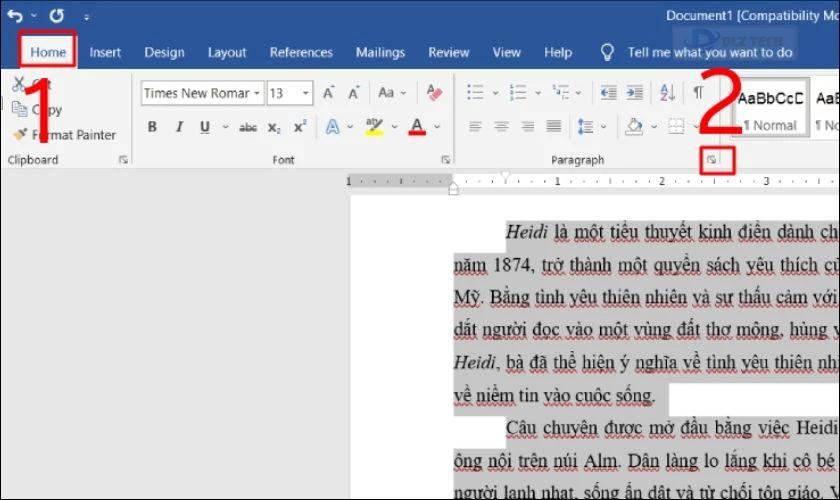This screenshot has width=840, height=500.
Task: Apply the yellow text highlight color
Action: tap(374, 127)
